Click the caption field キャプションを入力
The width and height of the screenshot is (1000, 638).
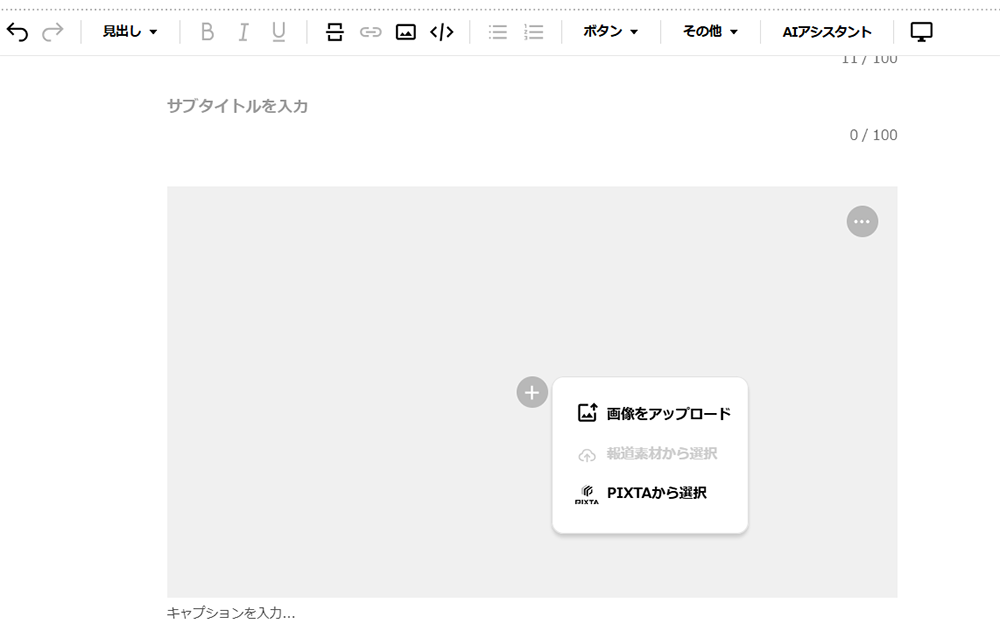(x=532, y=613)
